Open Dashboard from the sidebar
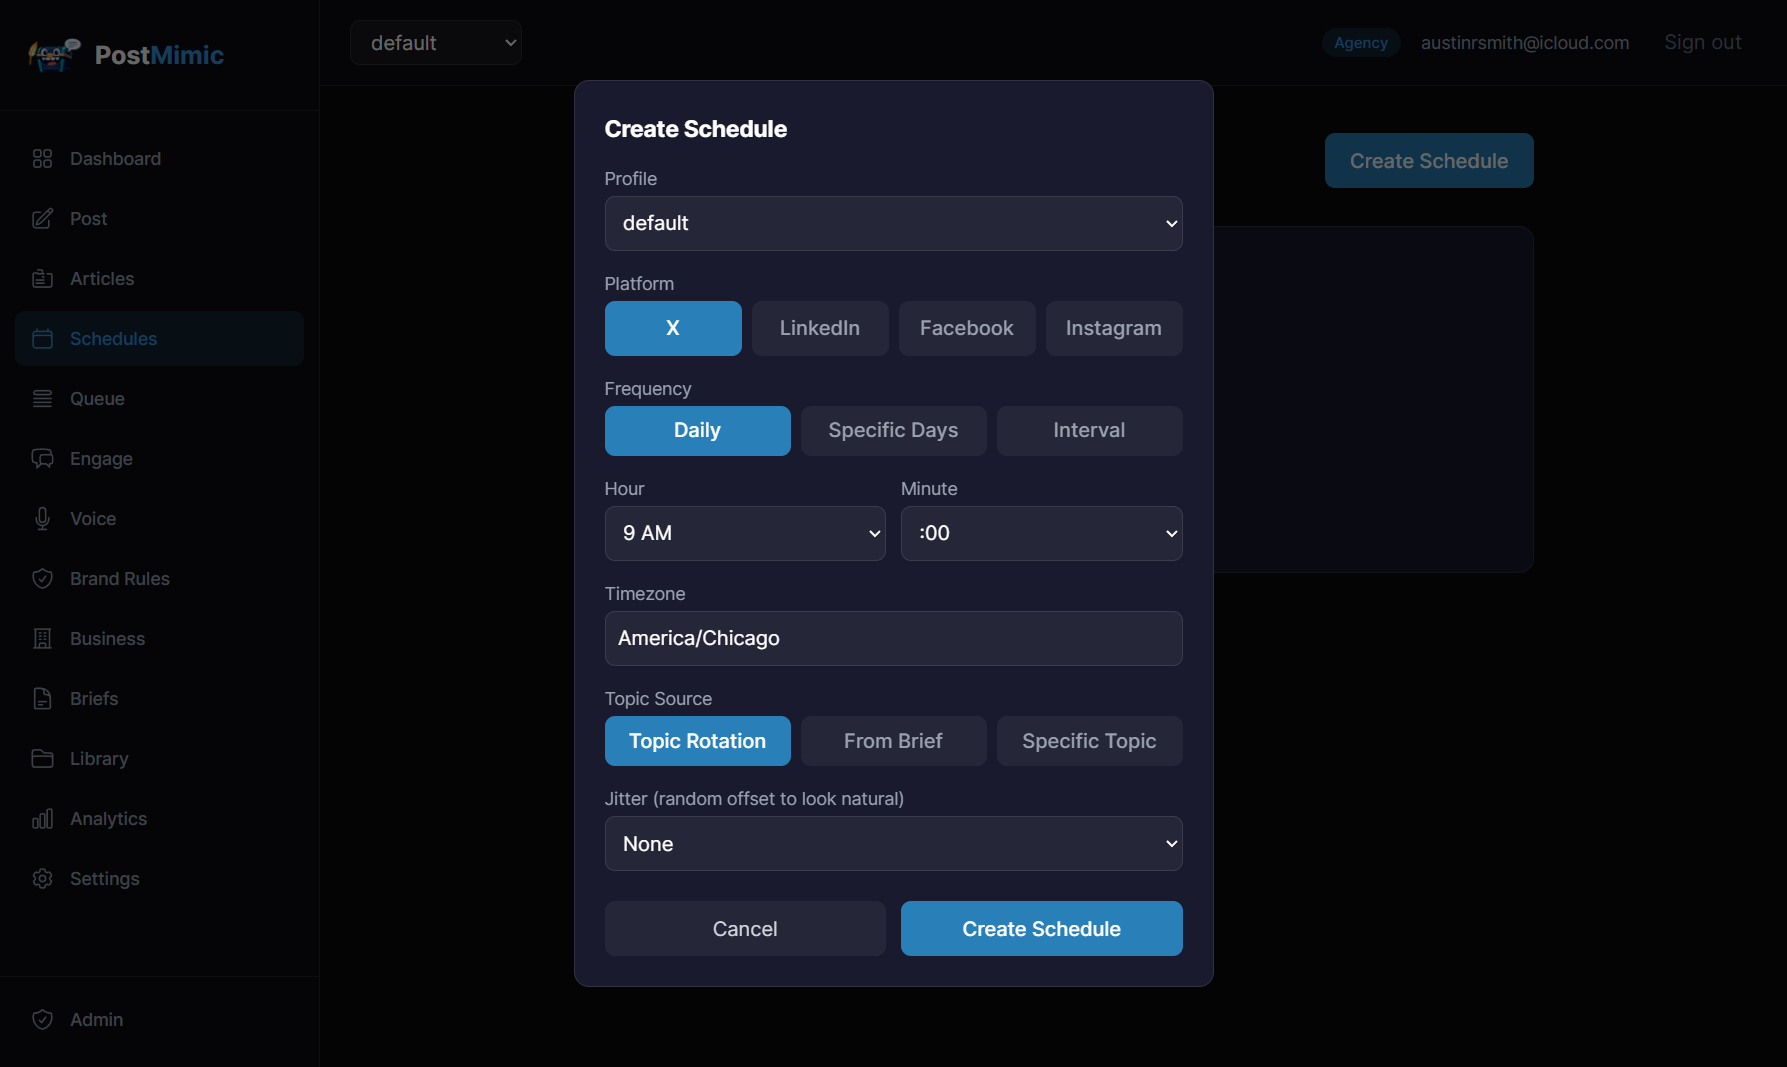The image size is (1787, 1067). 160,159
